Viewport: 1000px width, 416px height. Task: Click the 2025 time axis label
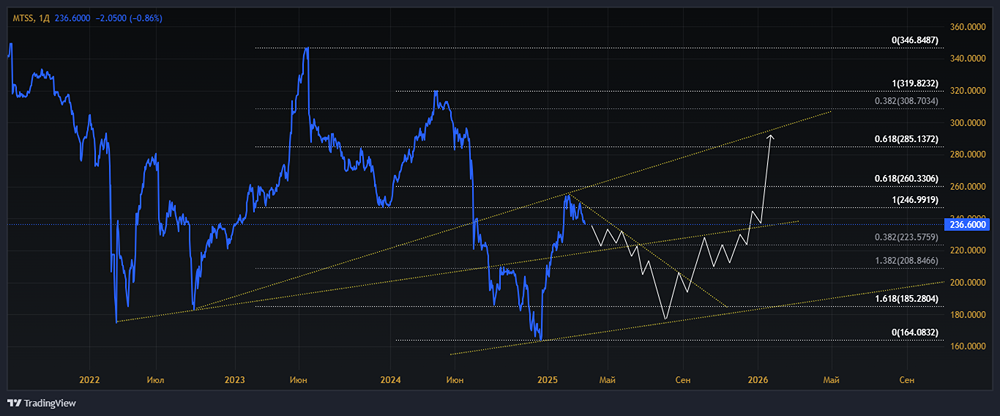tap(548, 380)
